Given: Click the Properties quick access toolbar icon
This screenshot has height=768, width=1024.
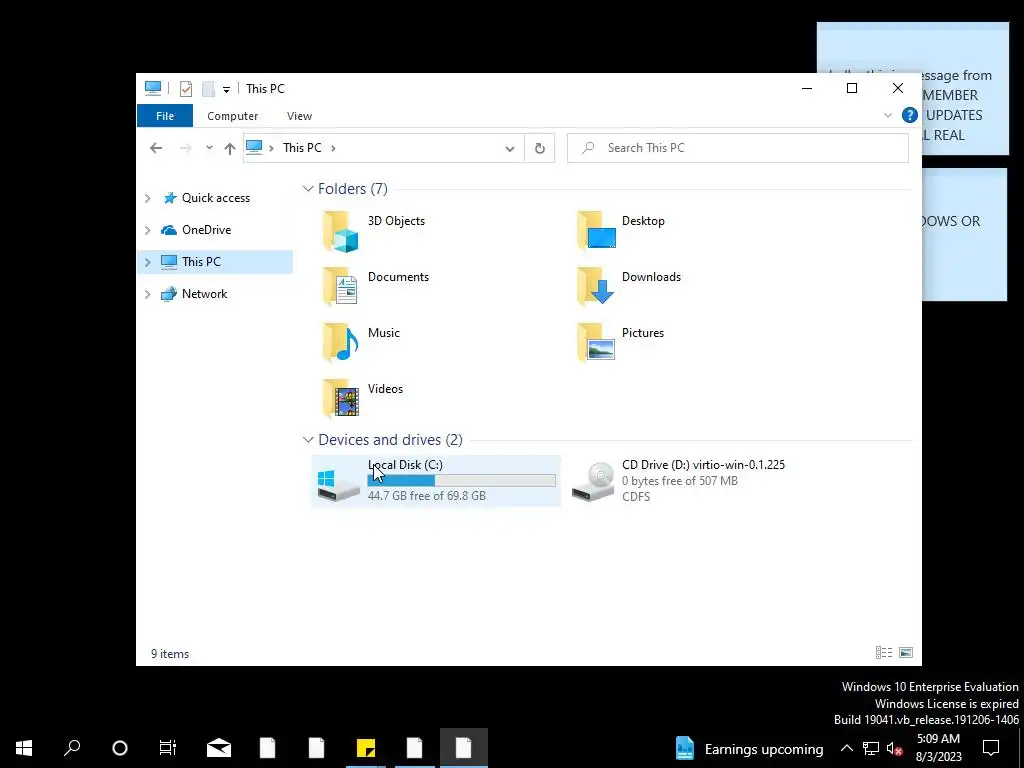Looking at the screenshot, I should 185,89.
